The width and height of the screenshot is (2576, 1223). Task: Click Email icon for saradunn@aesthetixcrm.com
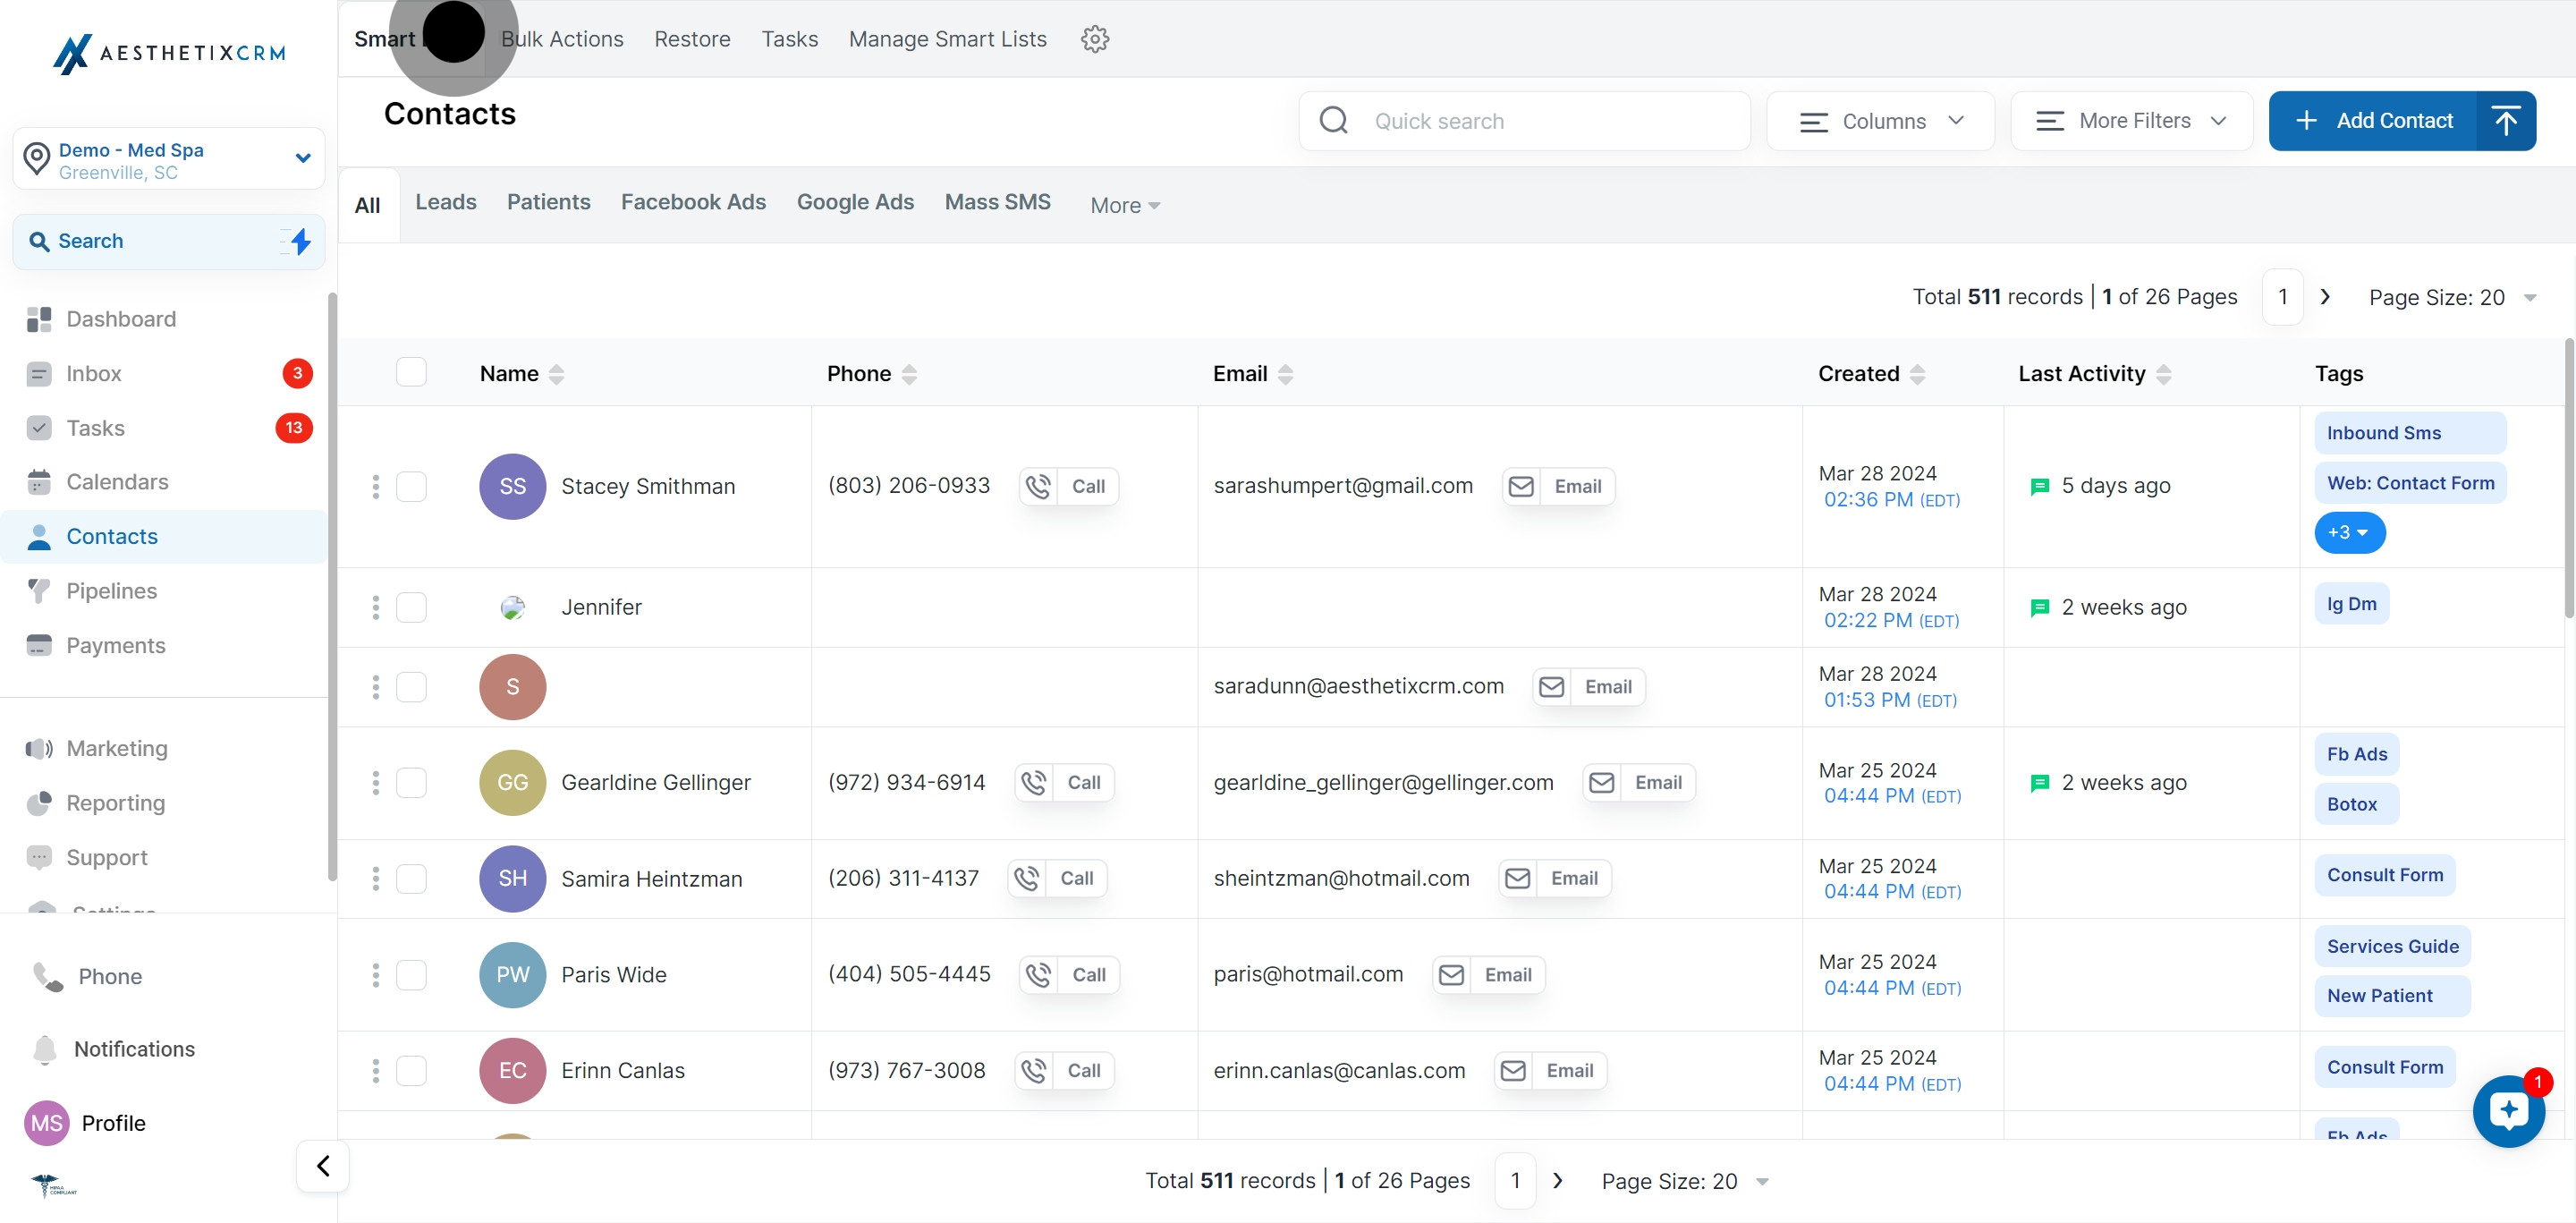pyautogui.click(x=1552, y=687)
